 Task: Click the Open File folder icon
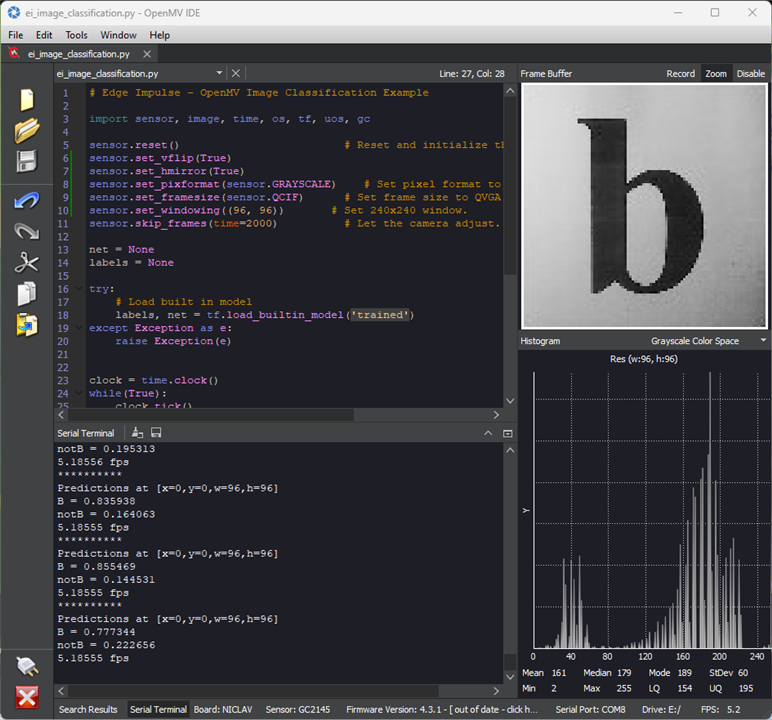(x=27, y=131)
